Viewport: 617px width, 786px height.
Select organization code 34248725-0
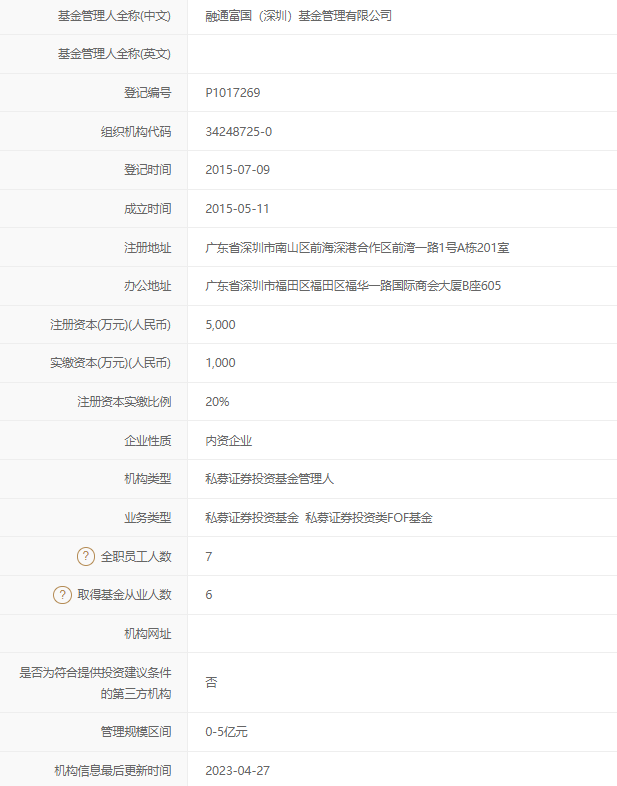point(239,132)
